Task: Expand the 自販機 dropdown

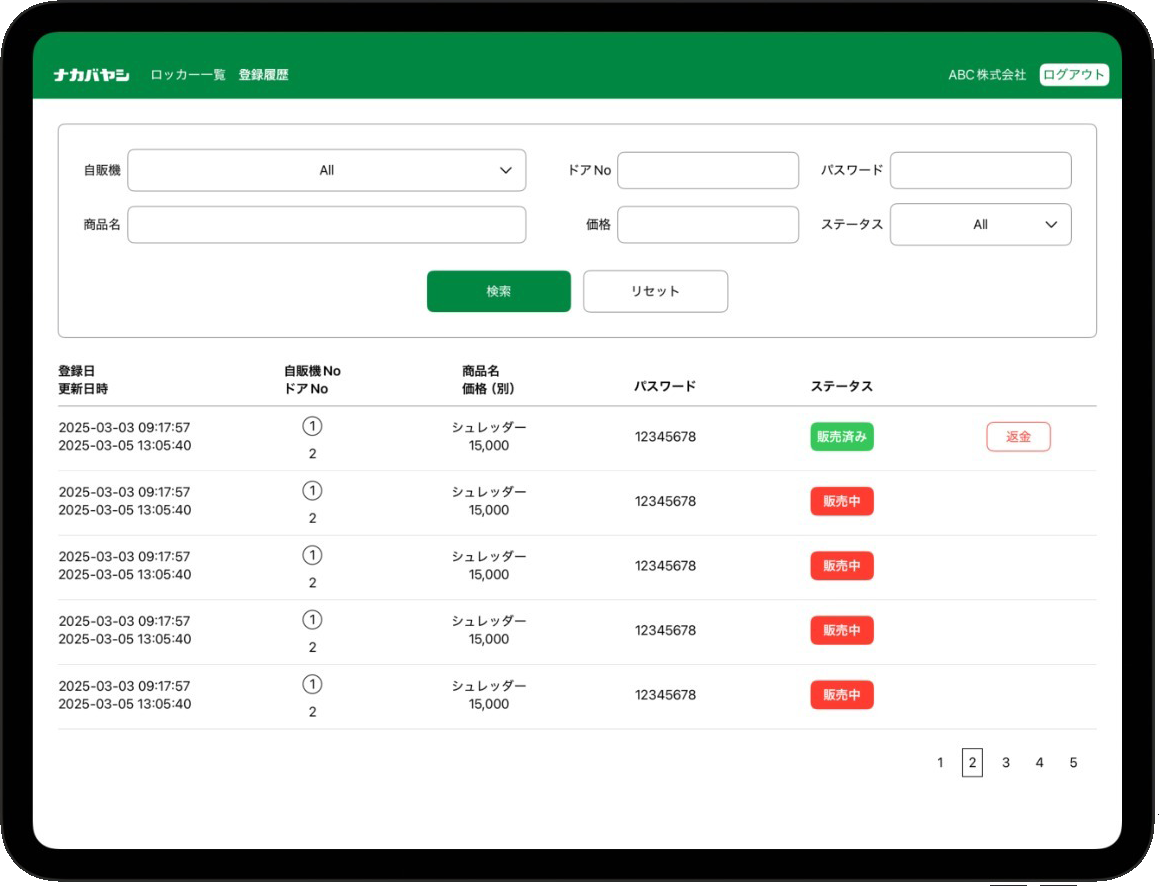Action: 326,171
